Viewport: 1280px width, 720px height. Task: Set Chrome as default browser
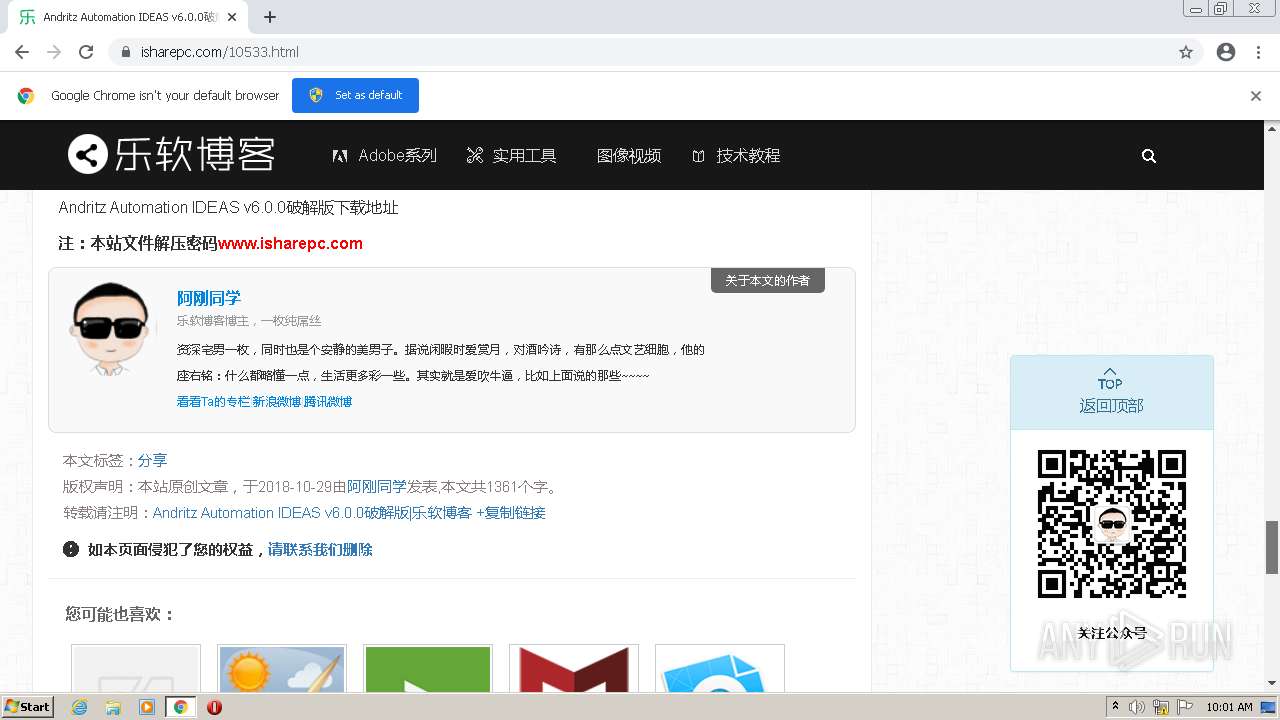pos(355,95)
